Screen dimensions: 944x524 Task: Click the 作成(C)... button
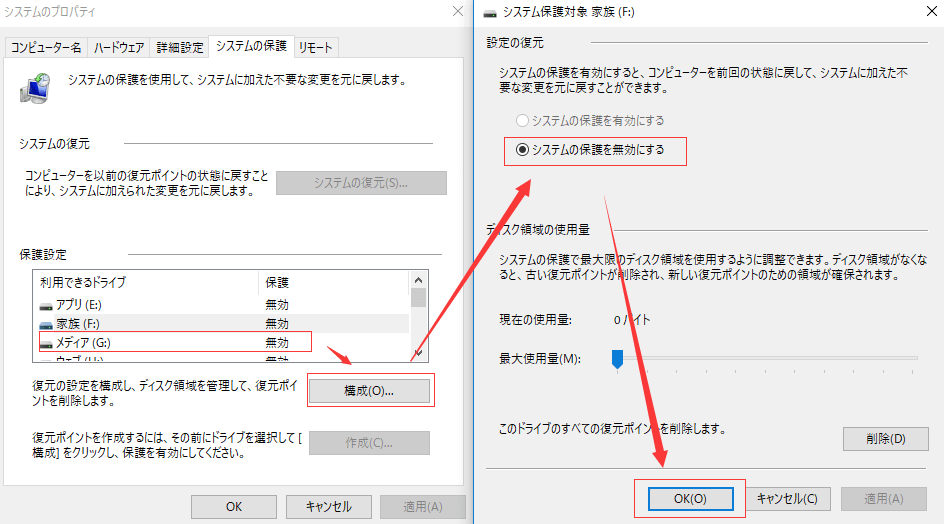coord(369,443)
